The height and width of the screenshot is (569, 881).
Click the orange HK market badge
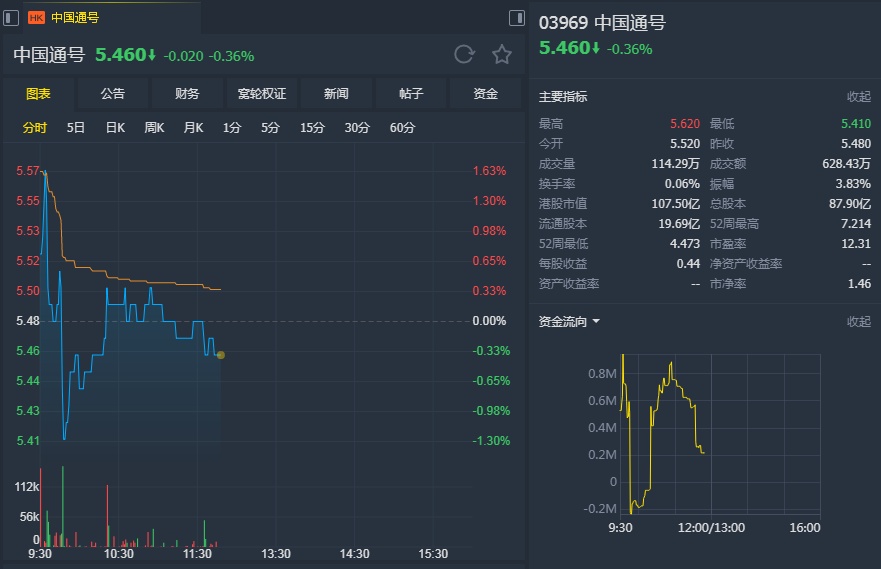[36, 17]
